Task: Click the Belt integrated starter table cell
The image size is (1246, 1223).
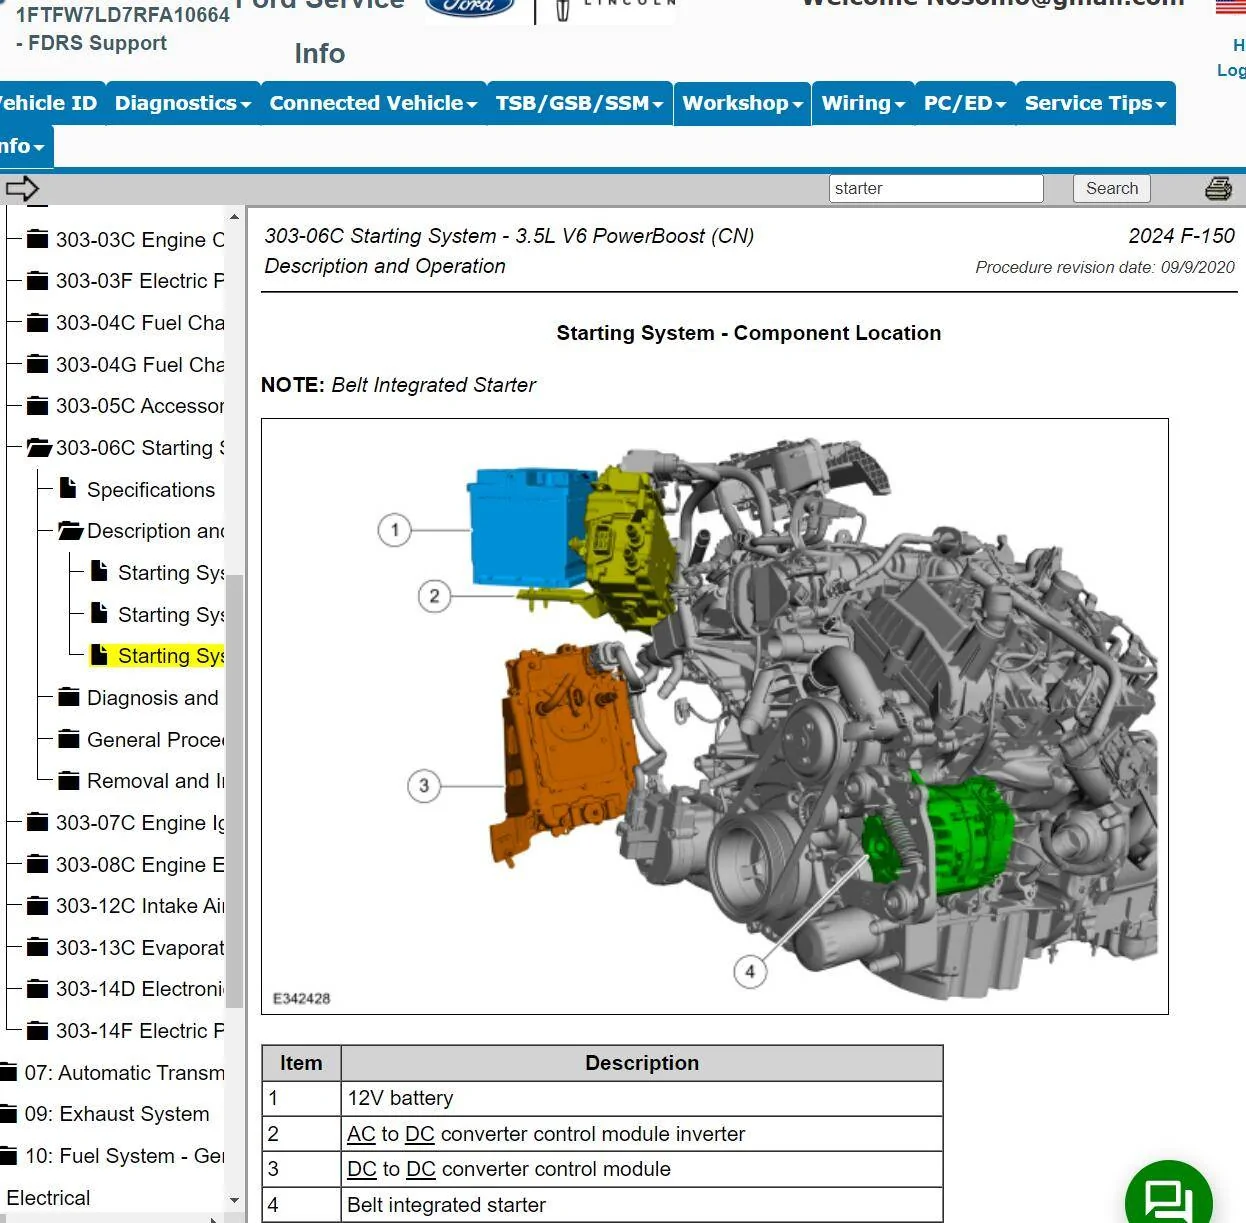Action: 641,1205
